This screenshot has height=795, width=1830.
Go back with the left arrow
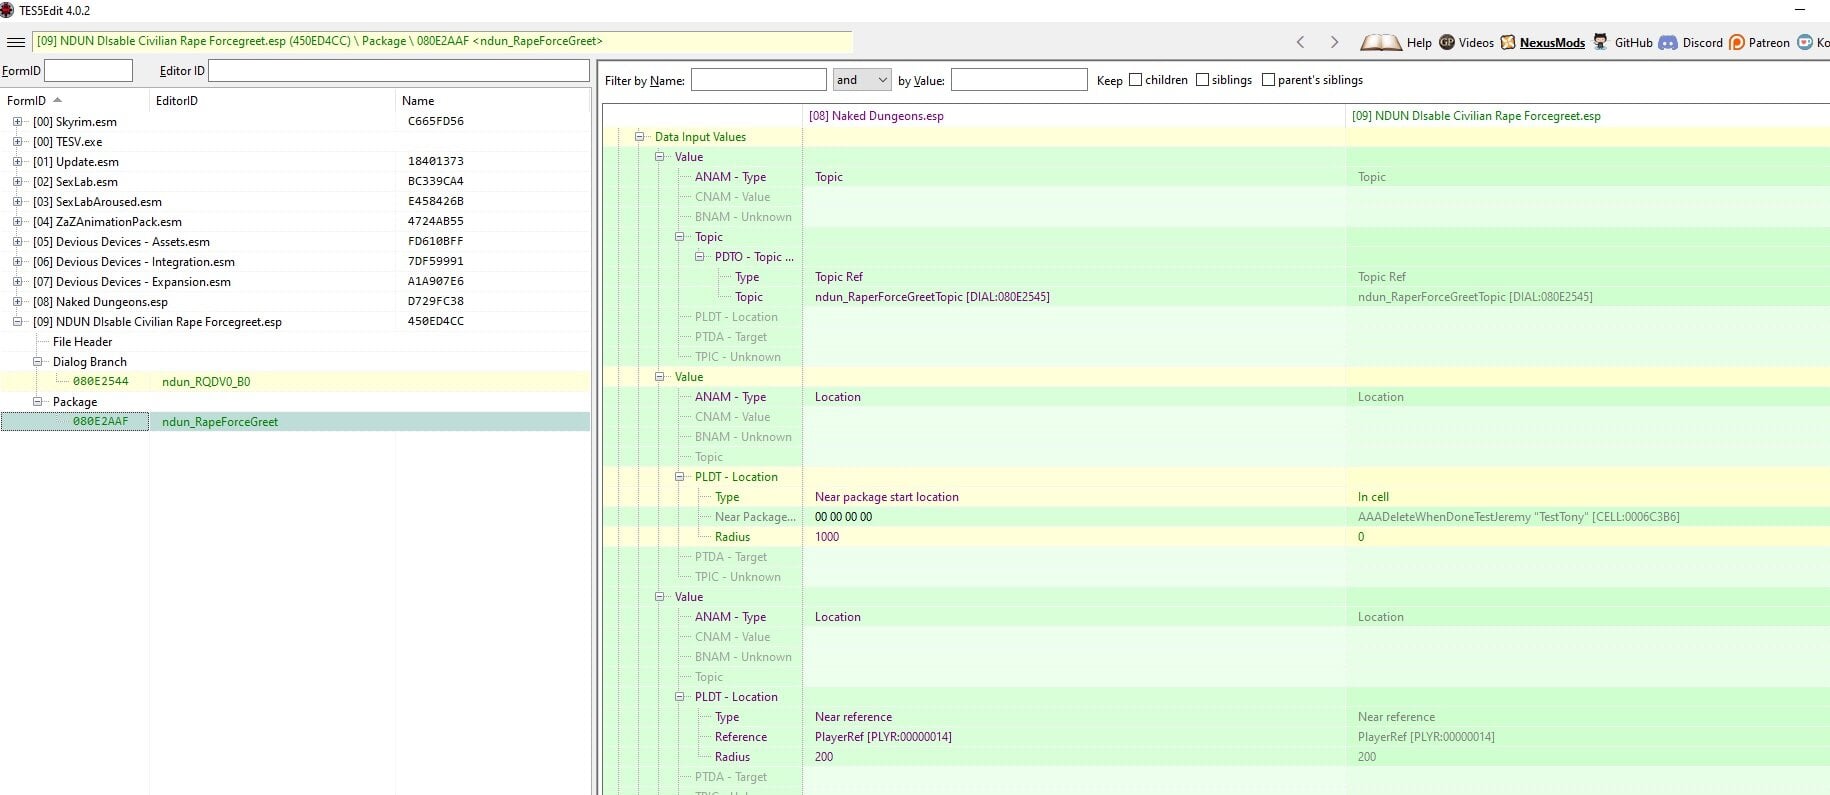[1300, 42]
